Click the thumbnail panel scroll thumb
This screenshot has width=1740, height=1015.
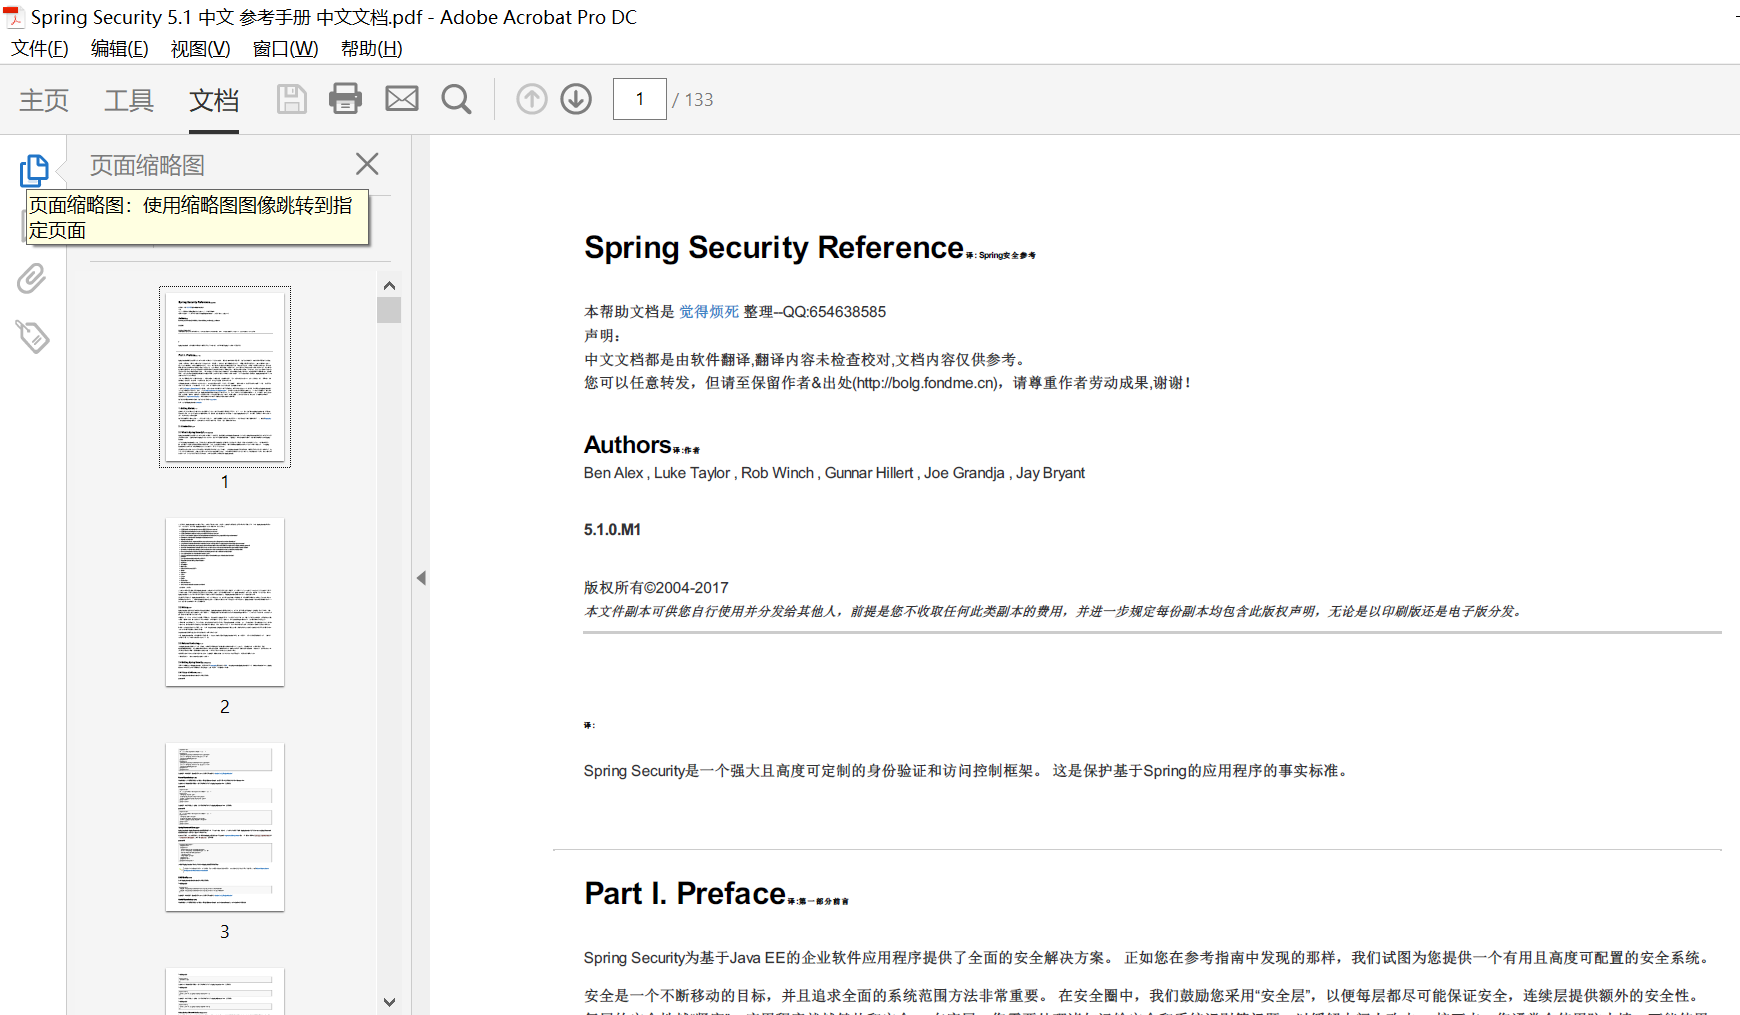(389, 310)
